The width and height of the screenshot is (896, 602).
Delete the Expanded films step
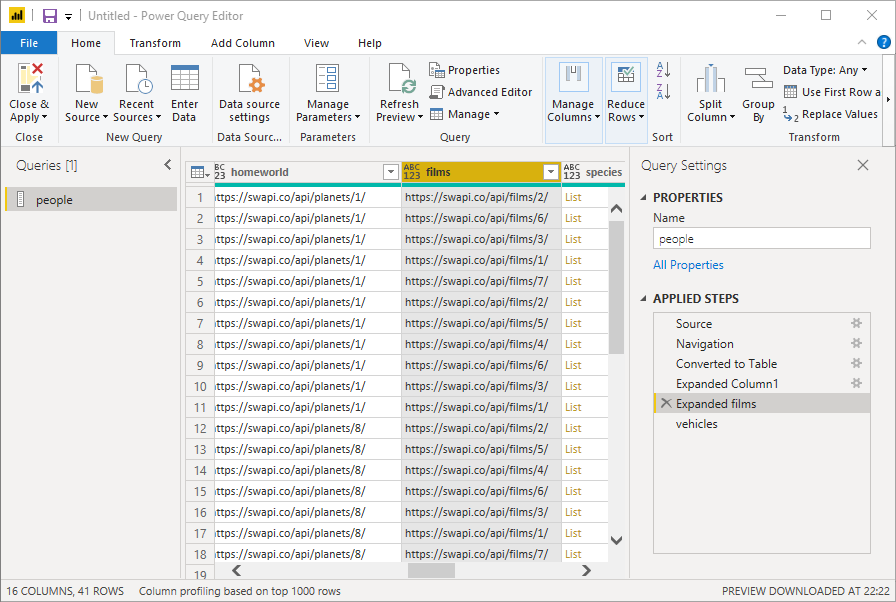click(664, 403)
